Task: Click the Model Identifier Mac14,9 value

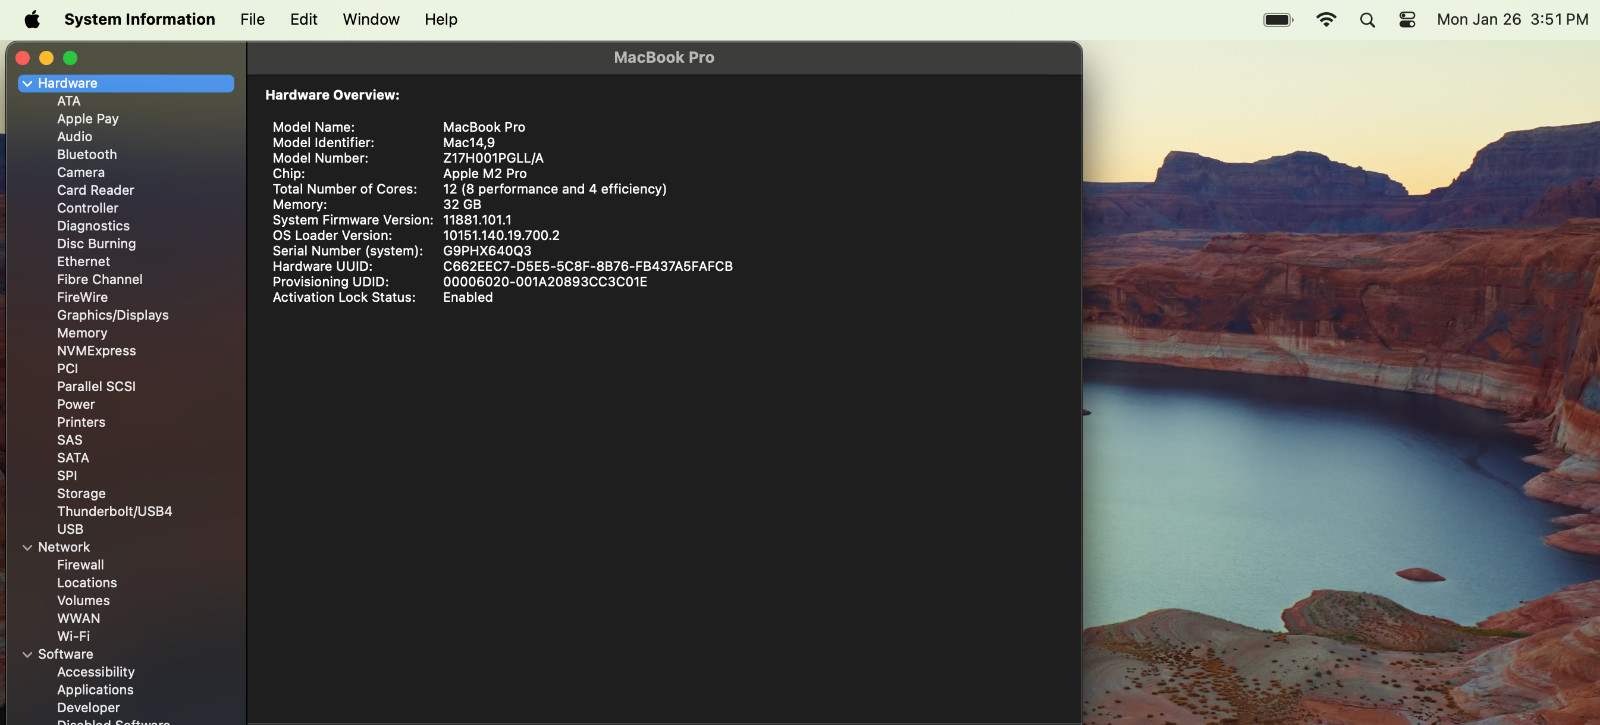Action: point(469,143)
